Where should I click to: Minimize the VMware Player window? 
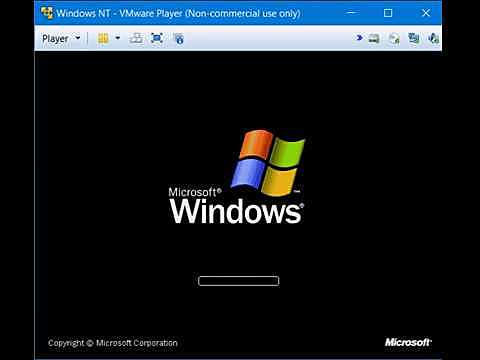click(352, 13)
